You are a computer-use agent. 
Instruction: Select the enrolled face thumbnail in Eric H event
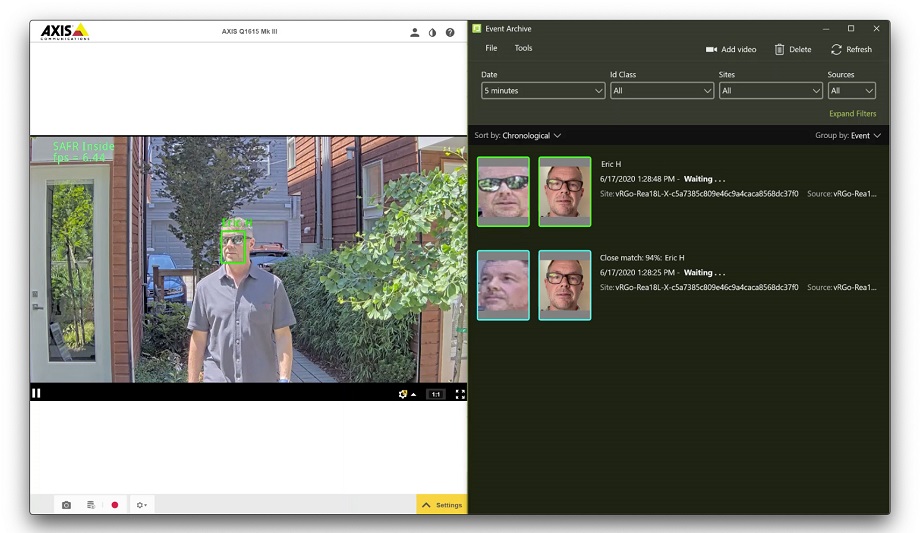[565, 191]
